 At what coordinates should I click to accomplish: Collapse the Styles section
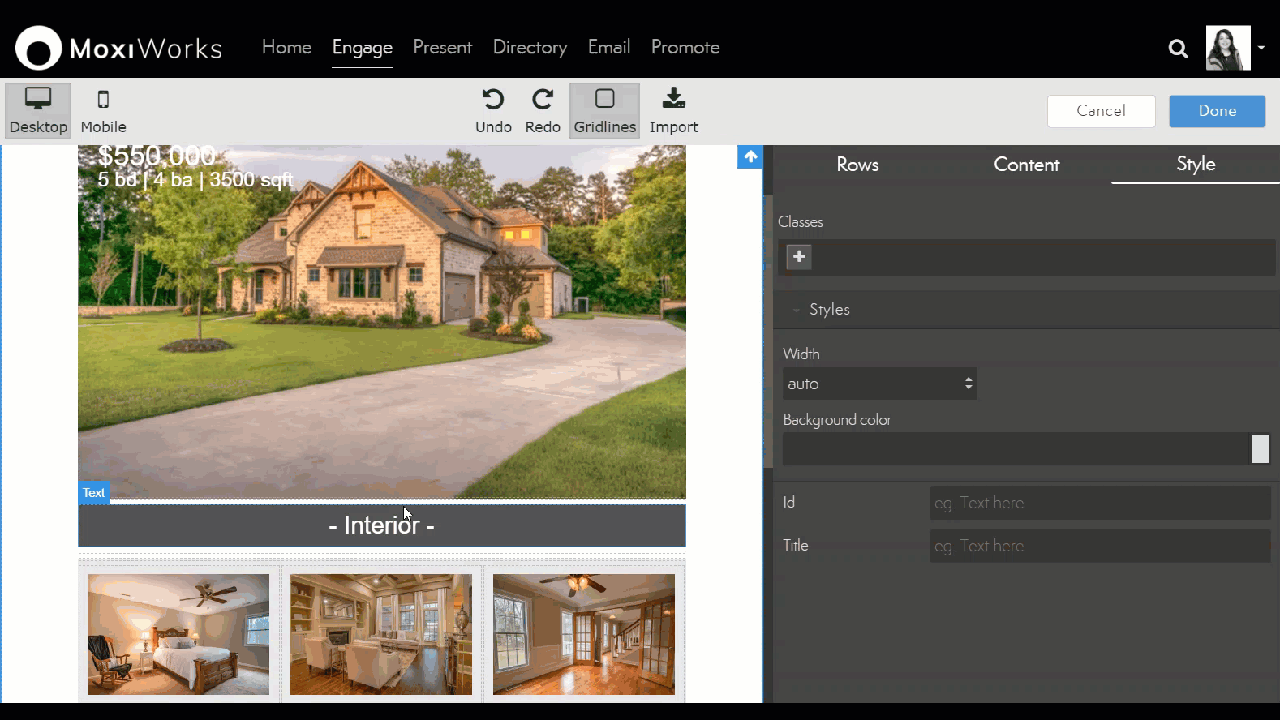[x=829, y=310]
